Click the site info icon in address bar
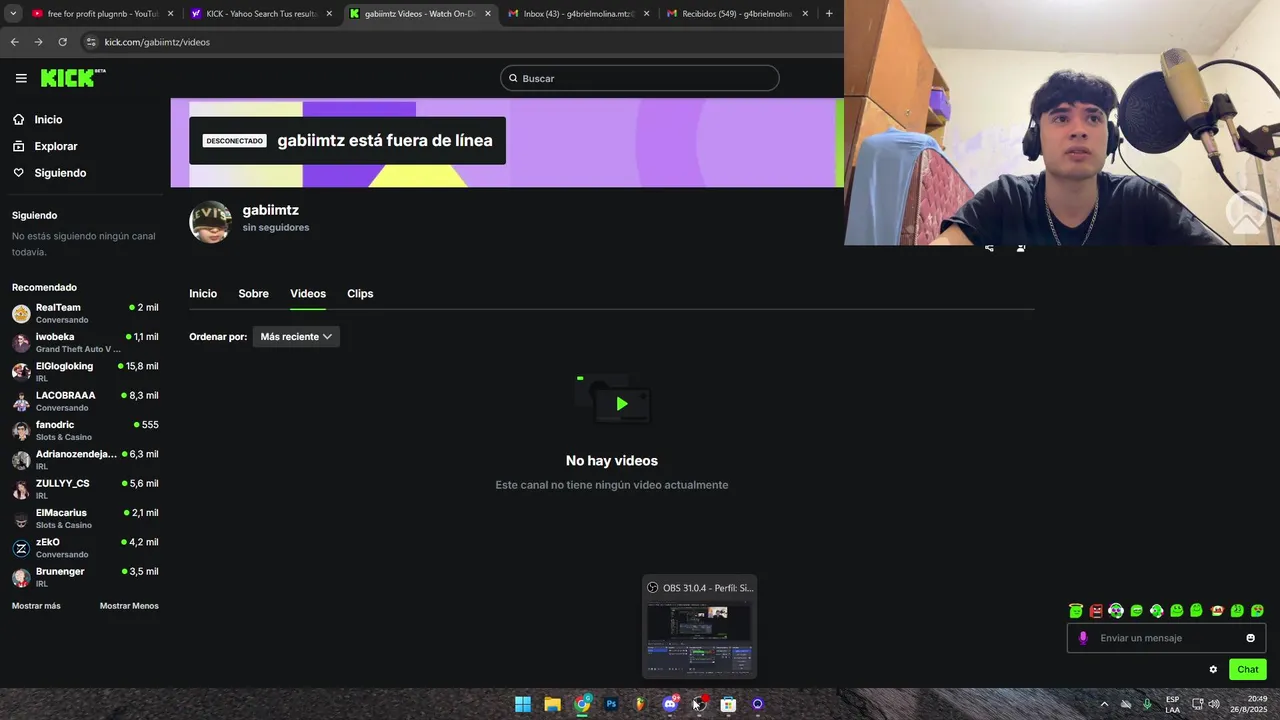The image size is (1280, 720). 91,42
